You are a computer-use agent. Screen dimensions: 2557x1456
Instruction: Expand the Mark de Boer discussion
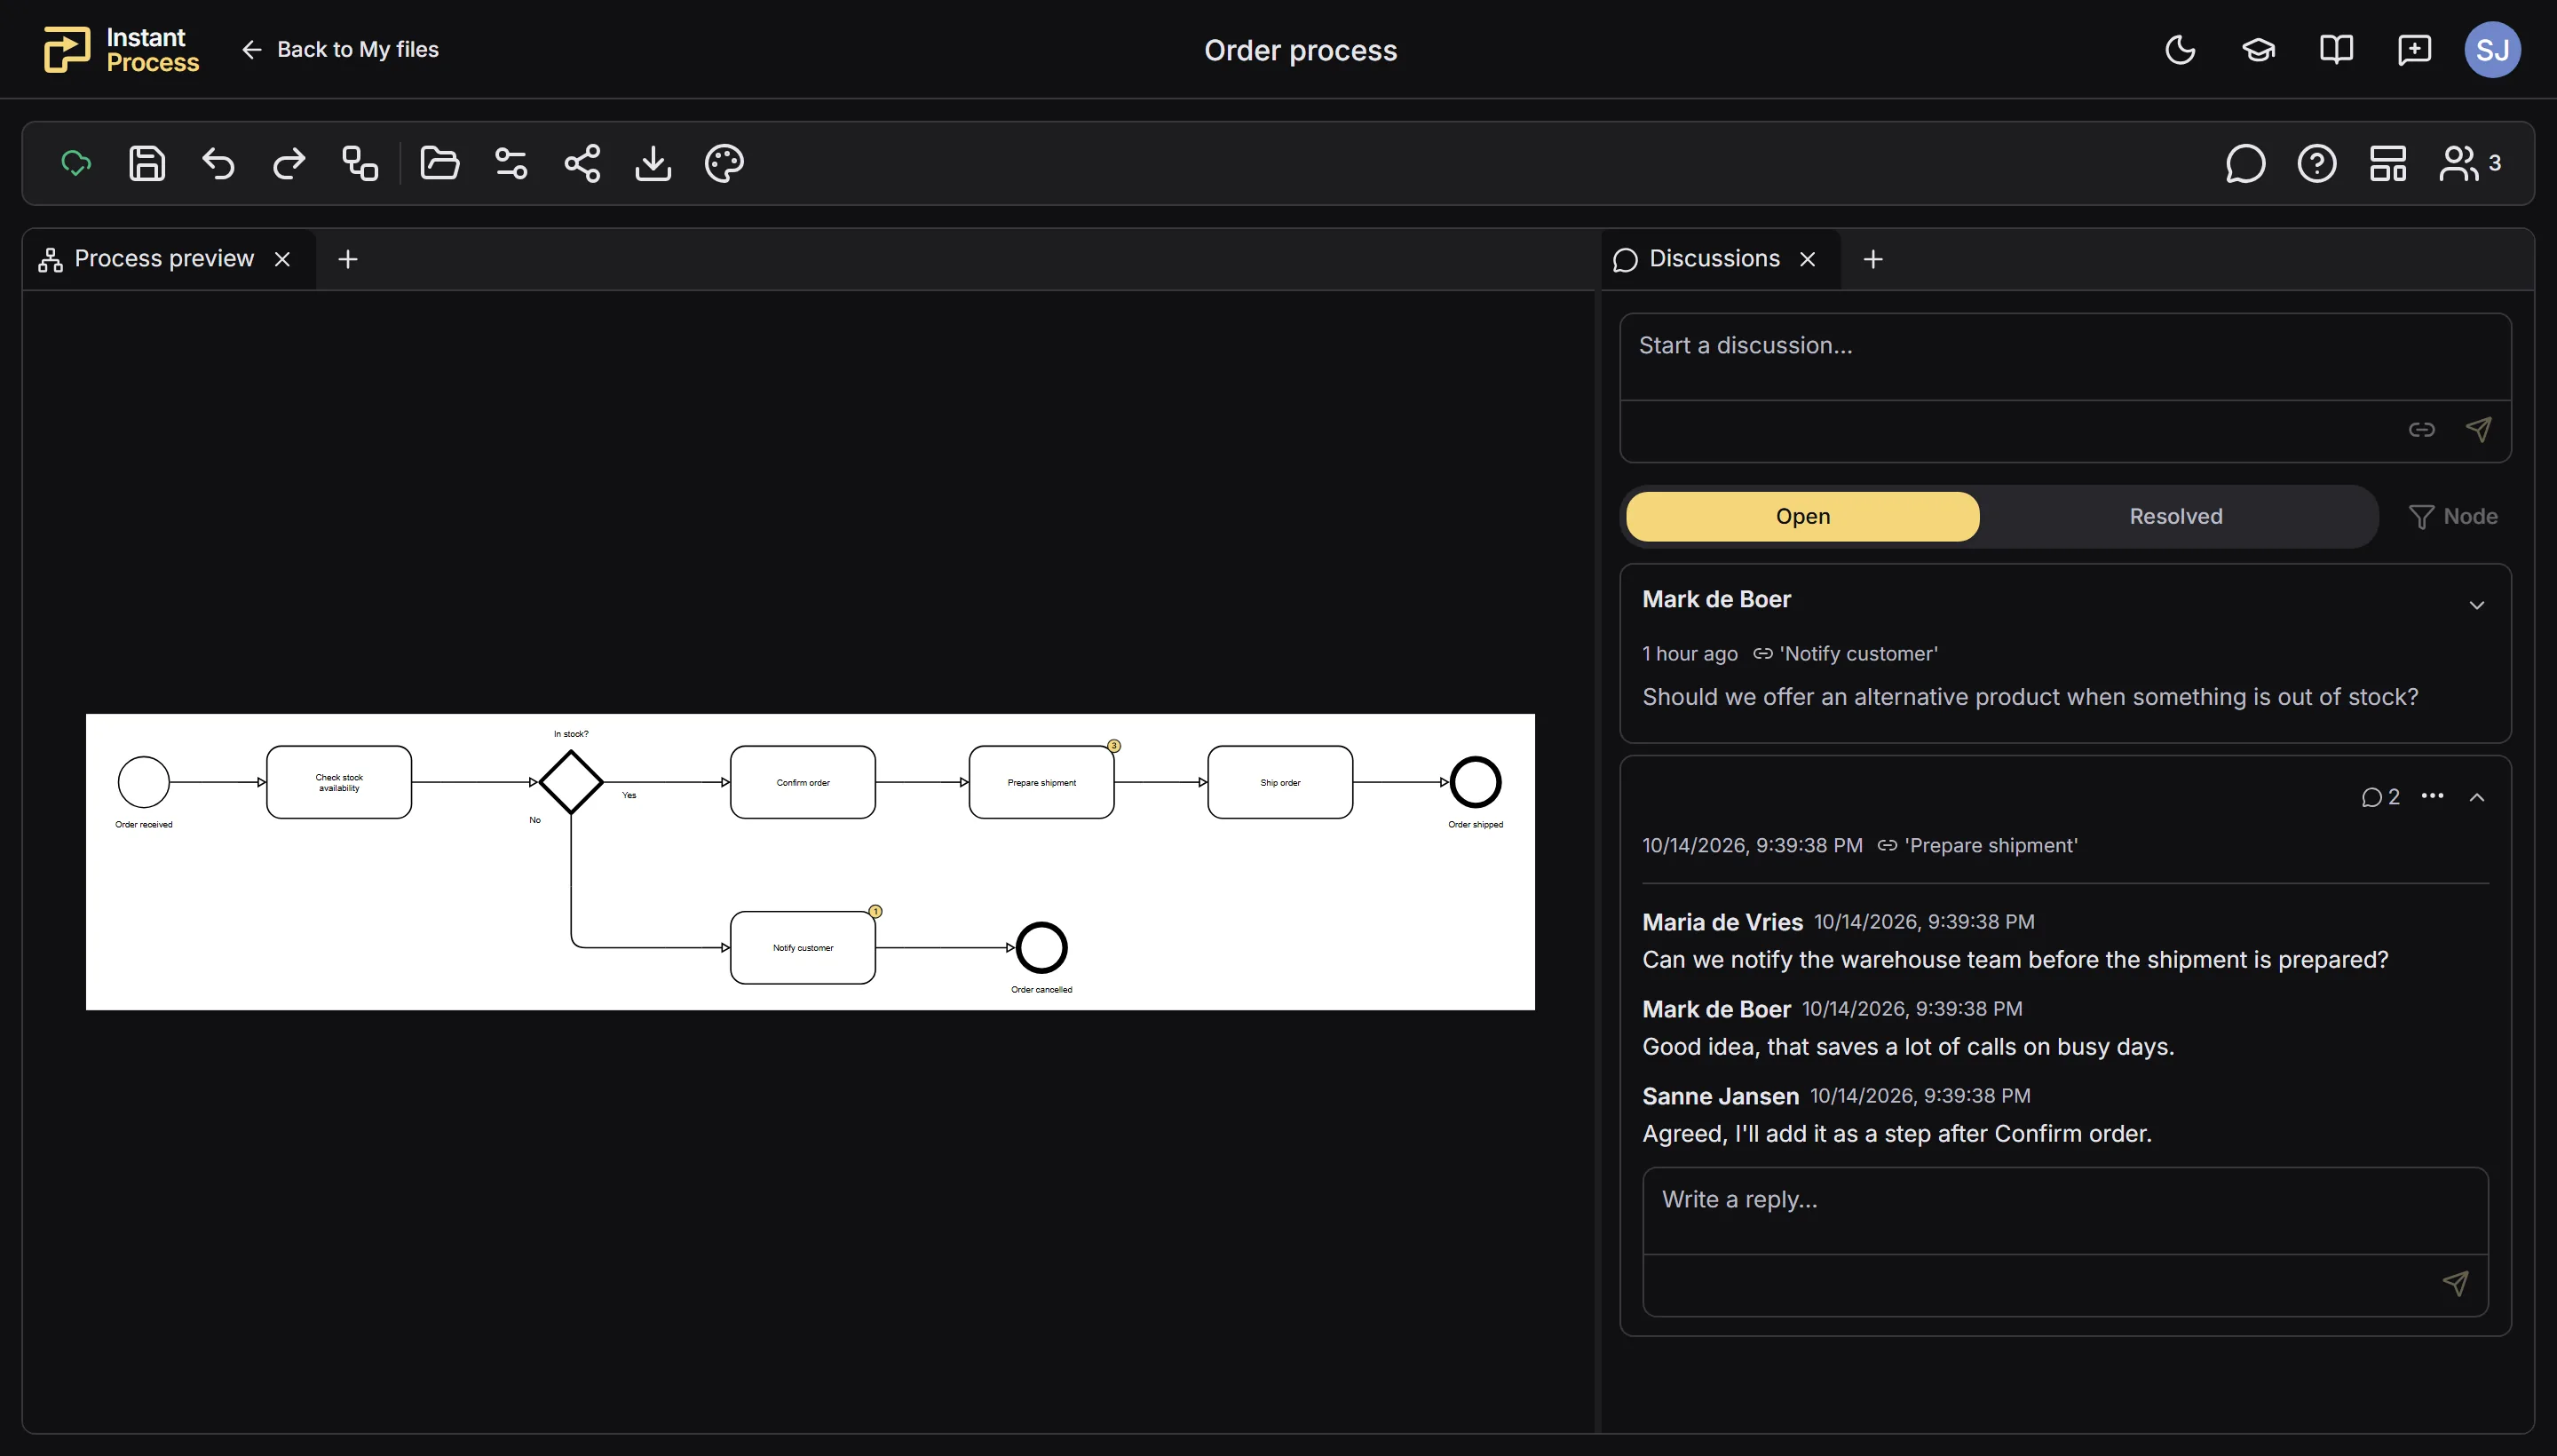[x=2476, y=605]
